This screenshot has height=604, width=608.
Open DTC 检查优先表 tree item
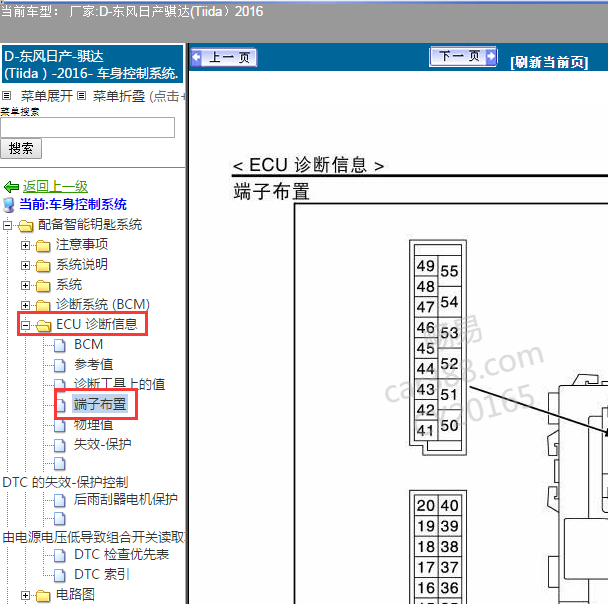click(x=121, y=554)
